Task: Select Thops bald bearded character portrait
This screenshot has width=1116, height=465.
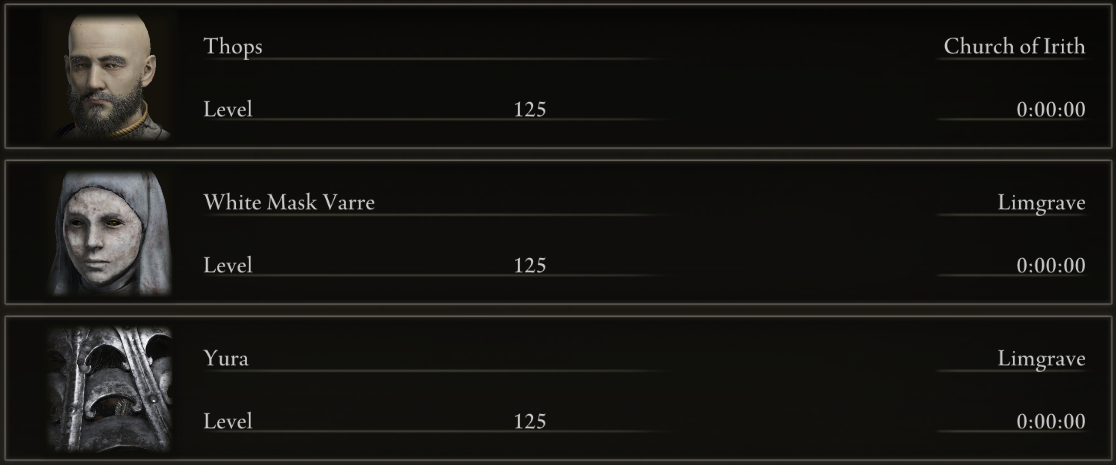Action: tap(110, 76)
